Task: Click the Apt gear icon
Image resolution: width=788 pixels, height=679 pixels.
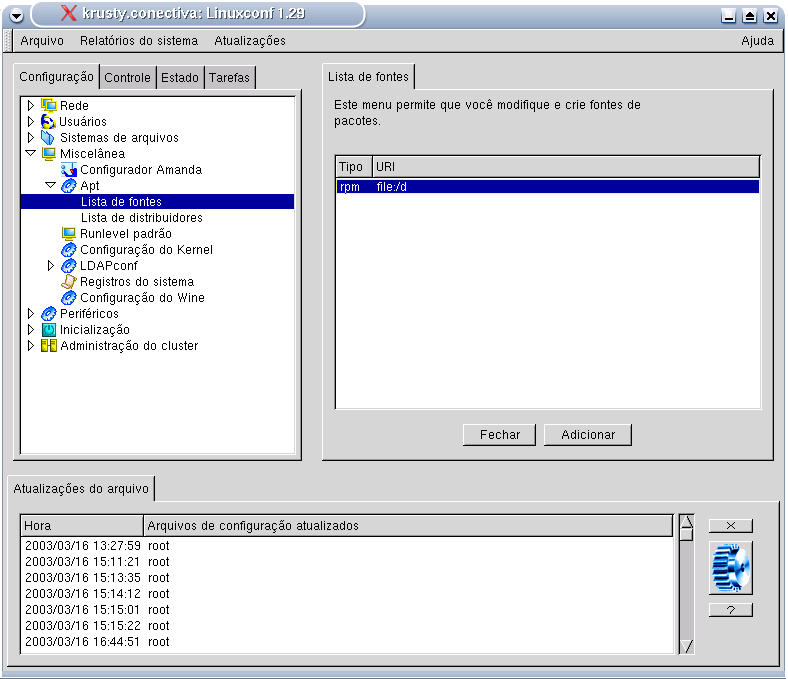Action: coord(69,185)
